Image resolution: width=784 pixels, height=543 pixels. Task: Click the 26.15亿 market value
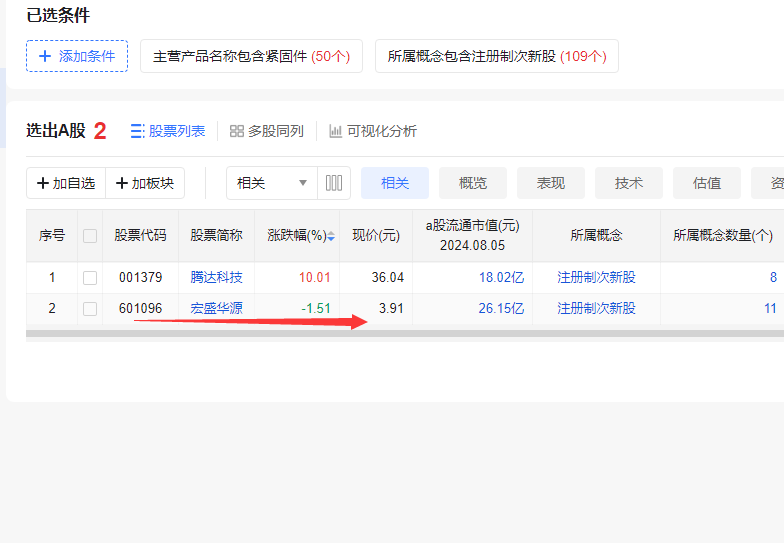click(x=501, y=308)
